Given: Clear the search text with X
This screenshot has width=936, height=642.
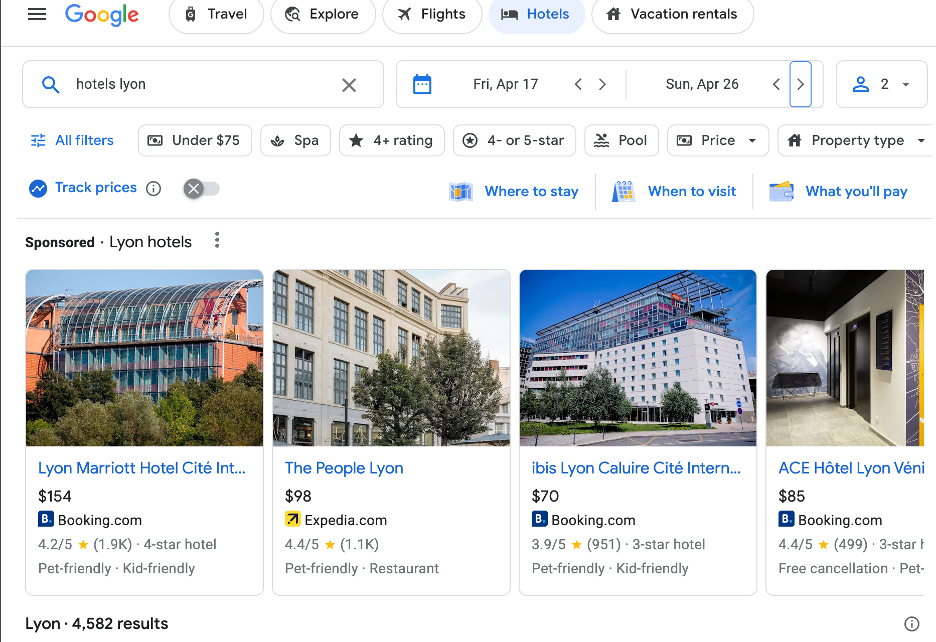Looking at the screenshot, I should pos(349,85).
